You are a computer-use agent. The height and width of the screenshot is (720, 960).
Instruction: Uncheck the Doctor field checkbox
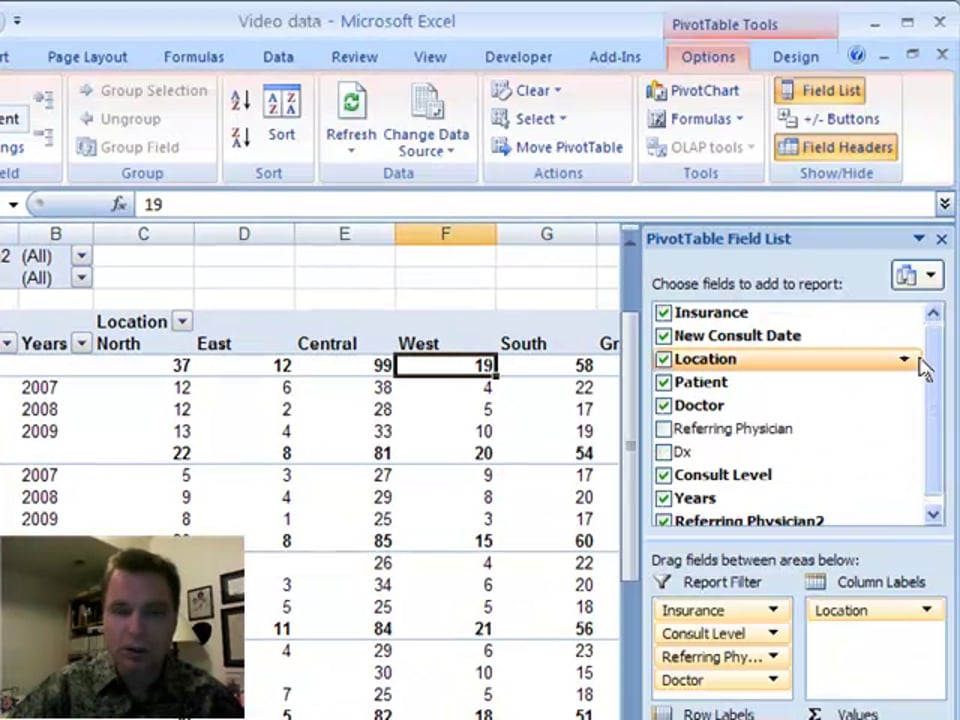(x=663, y=406)
